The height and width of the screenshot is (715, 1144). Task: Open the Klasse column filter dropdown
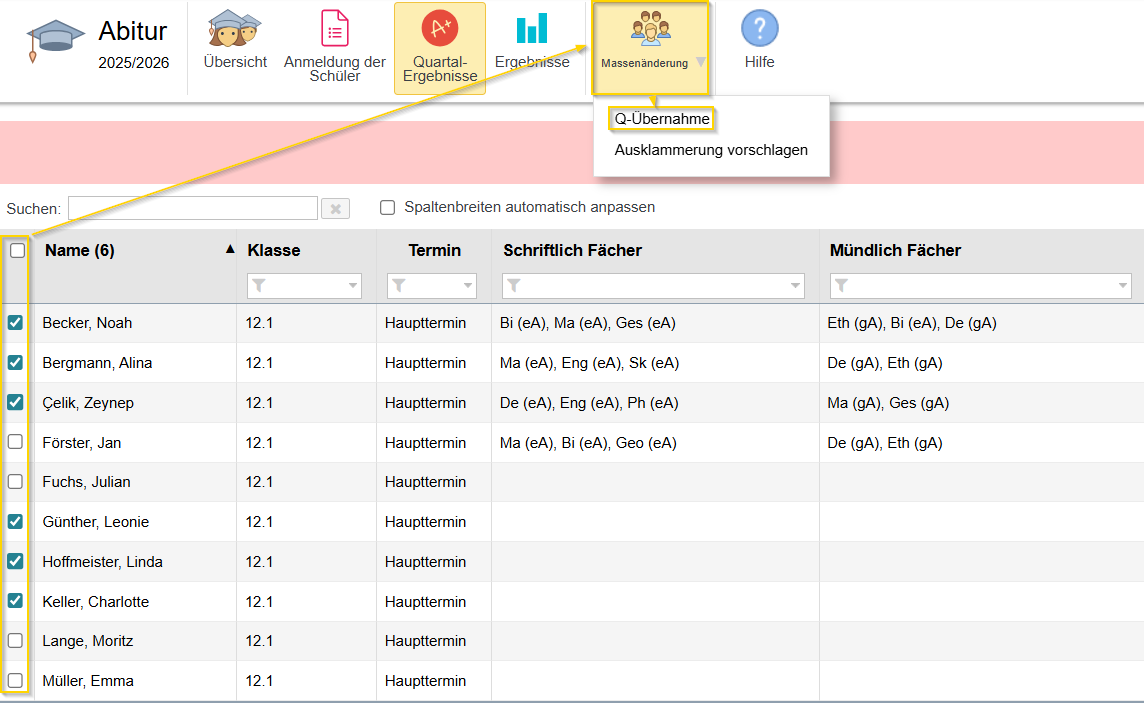pos(353,286)
